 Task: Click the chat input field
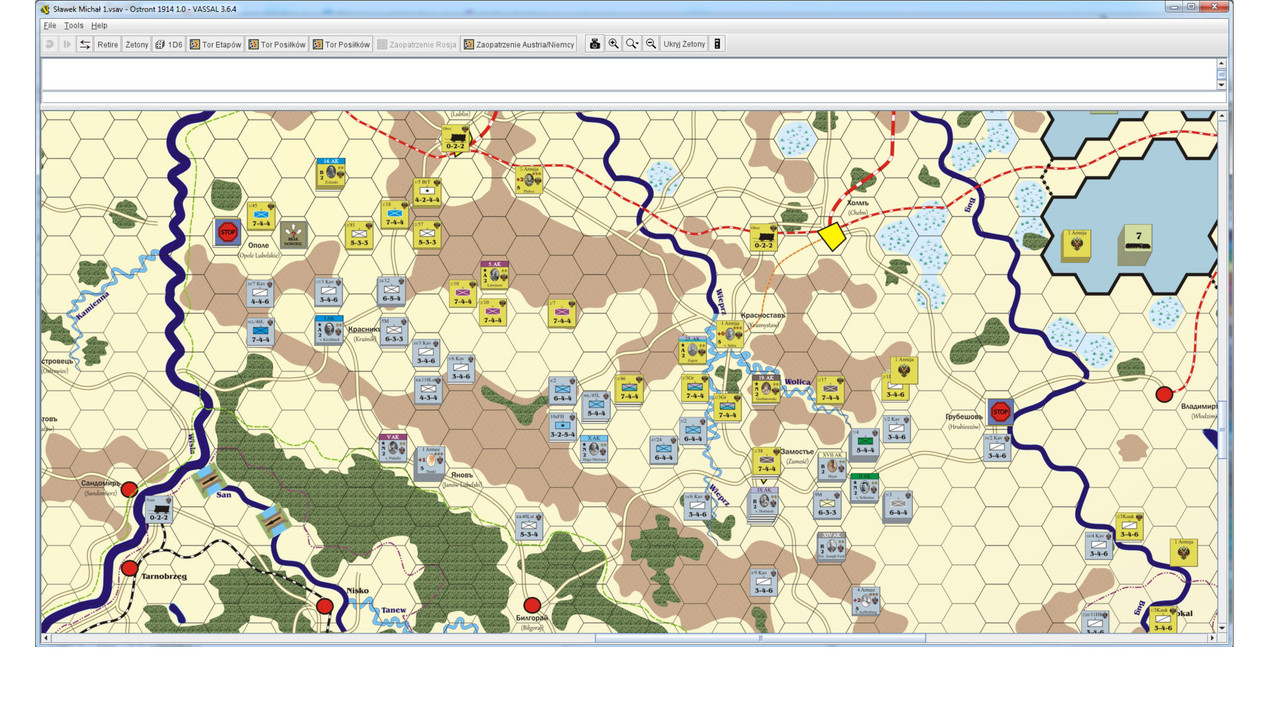click(x=628, y=98)
